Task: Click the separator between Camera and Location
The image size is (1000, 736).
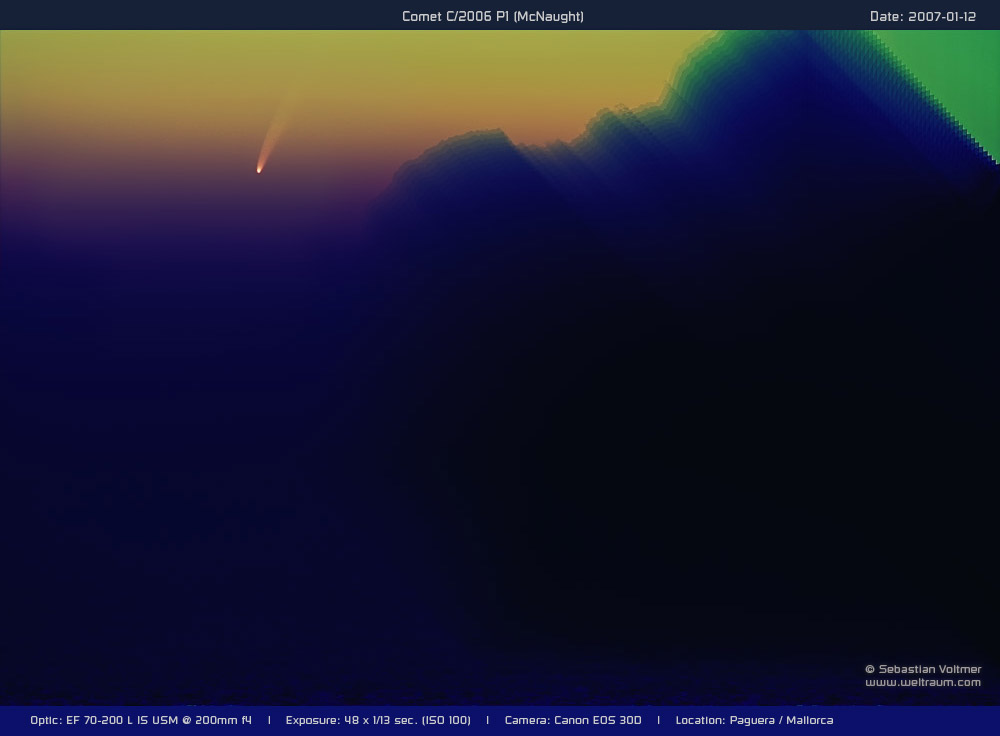Action: coord(658,720)
